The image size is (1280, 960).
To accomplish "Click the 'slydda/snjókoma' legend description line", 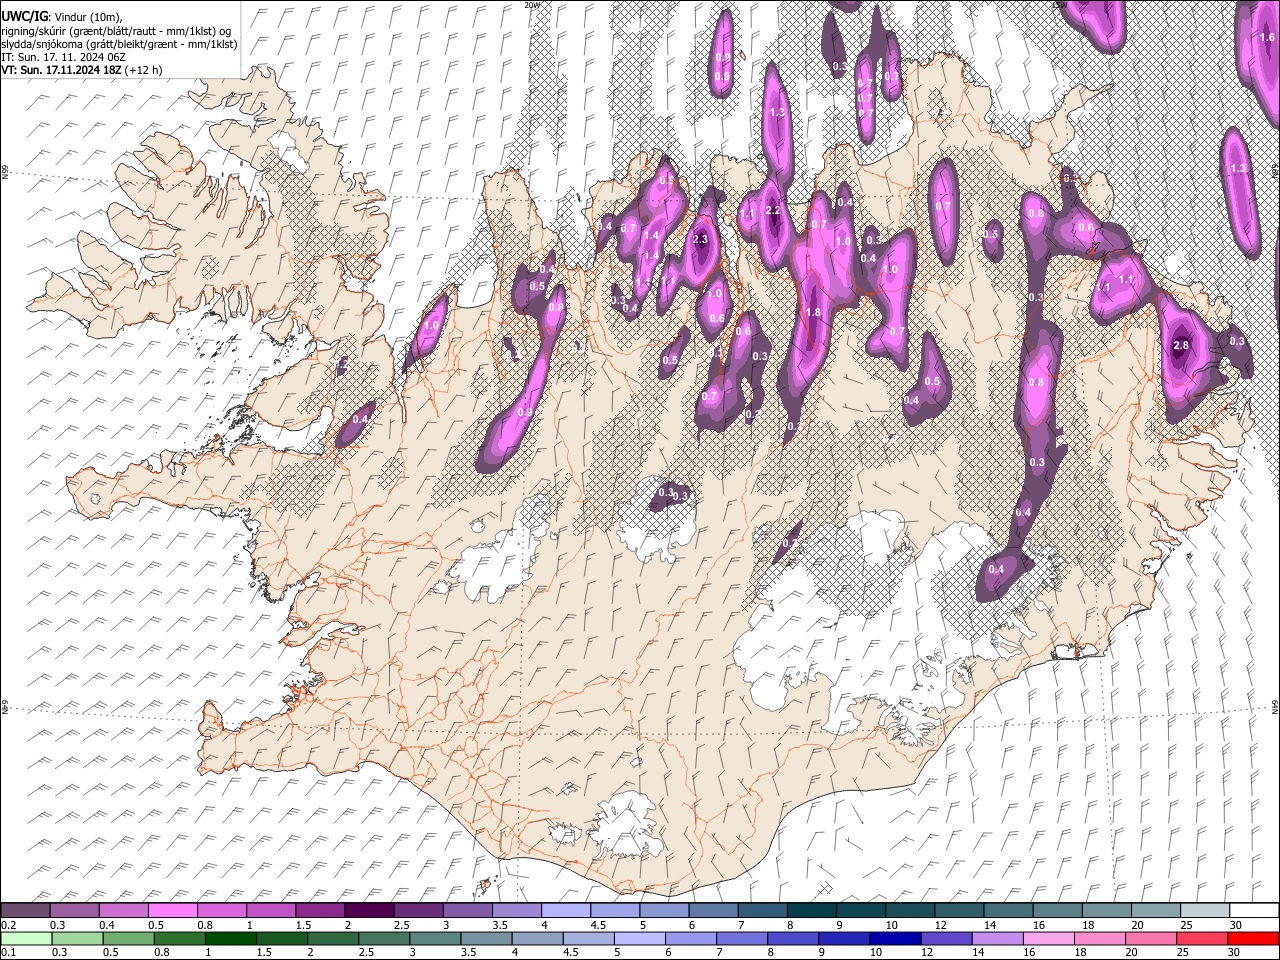I will 119,44.
